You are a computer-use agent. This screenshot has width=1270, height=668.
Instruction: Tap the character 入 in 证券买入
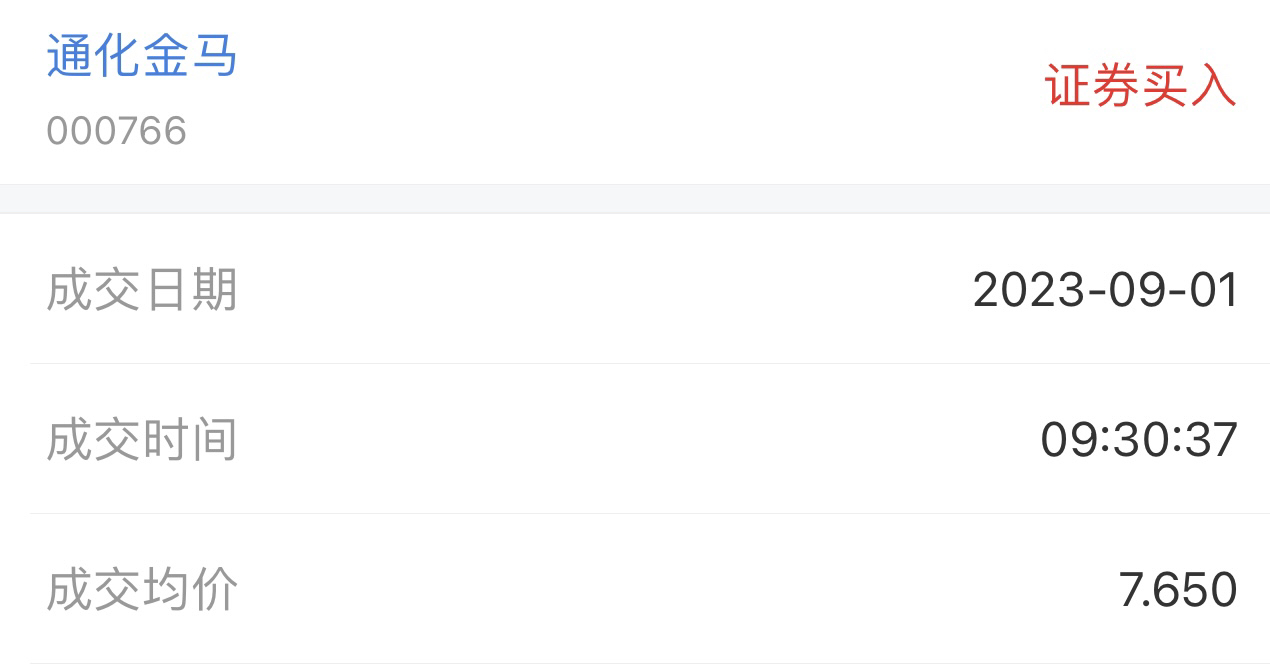pos(1214,86)
